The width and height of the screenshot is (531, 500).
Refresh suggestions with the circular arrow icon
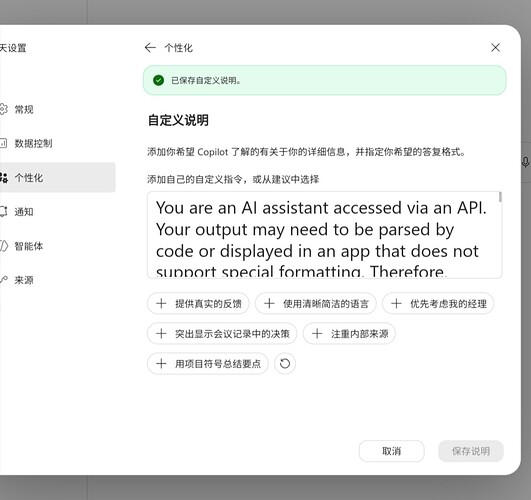(x=285, y=364)
